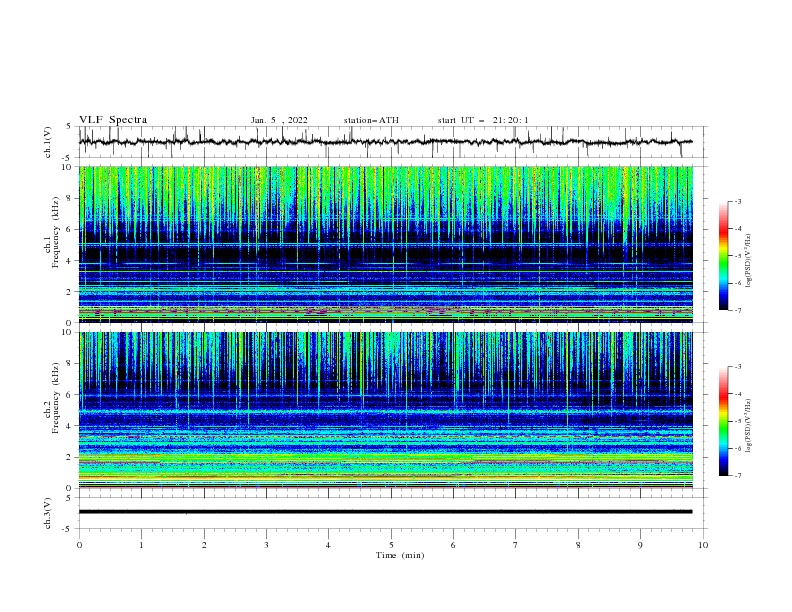Click the 'ch.1(V)' waveform axis label
The height and width of the screenshot is (612, 792).
pos(48,142)
